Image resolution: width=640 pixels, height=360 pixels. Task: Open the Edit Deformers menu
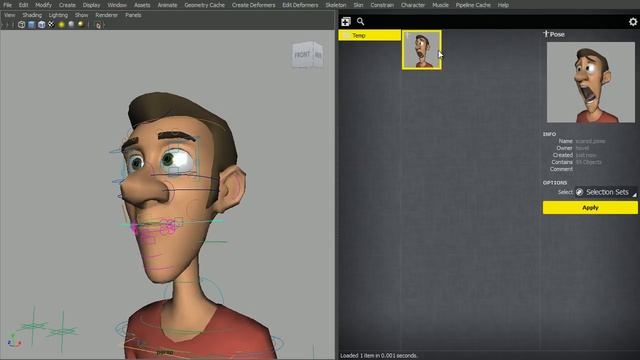click(300, 5)
